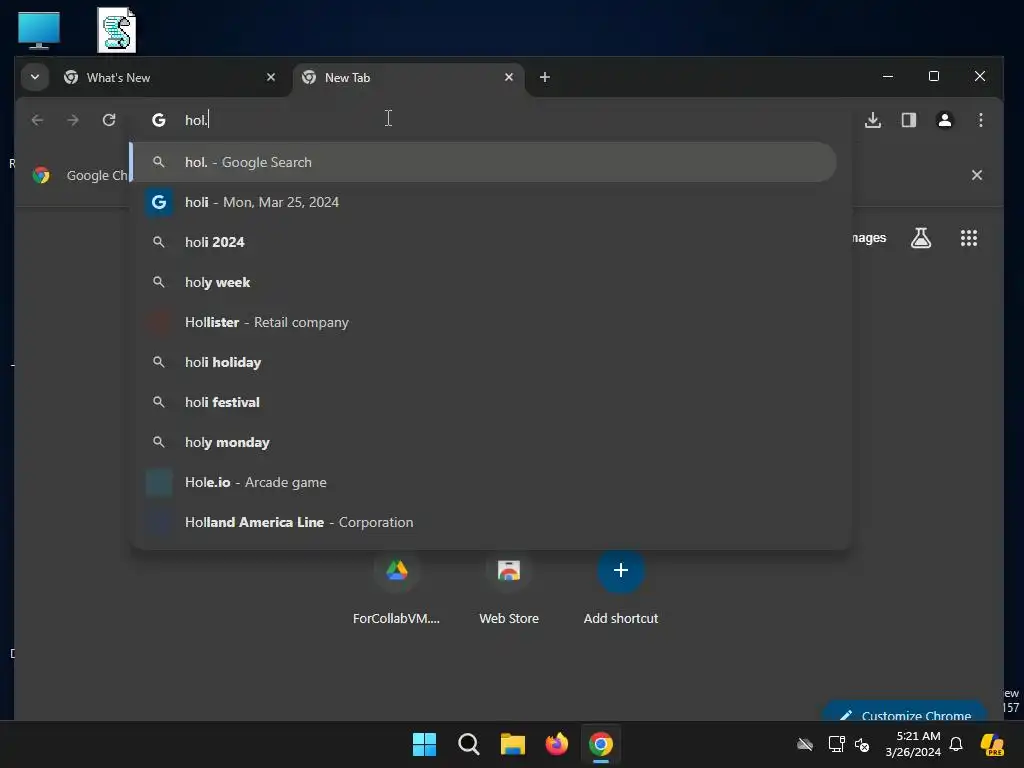Choose 'Holland America Line' suggestion
This screenshot has height=768, width=1024.
point(483,522)
